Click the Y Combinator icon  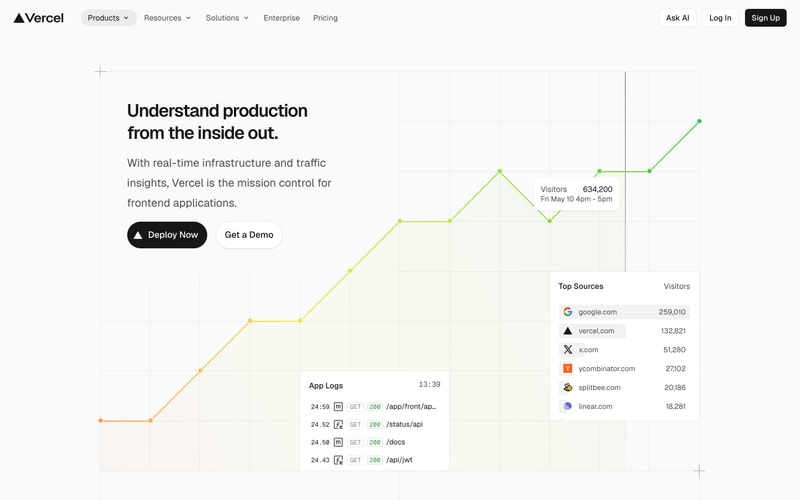(x=568, y=368)
